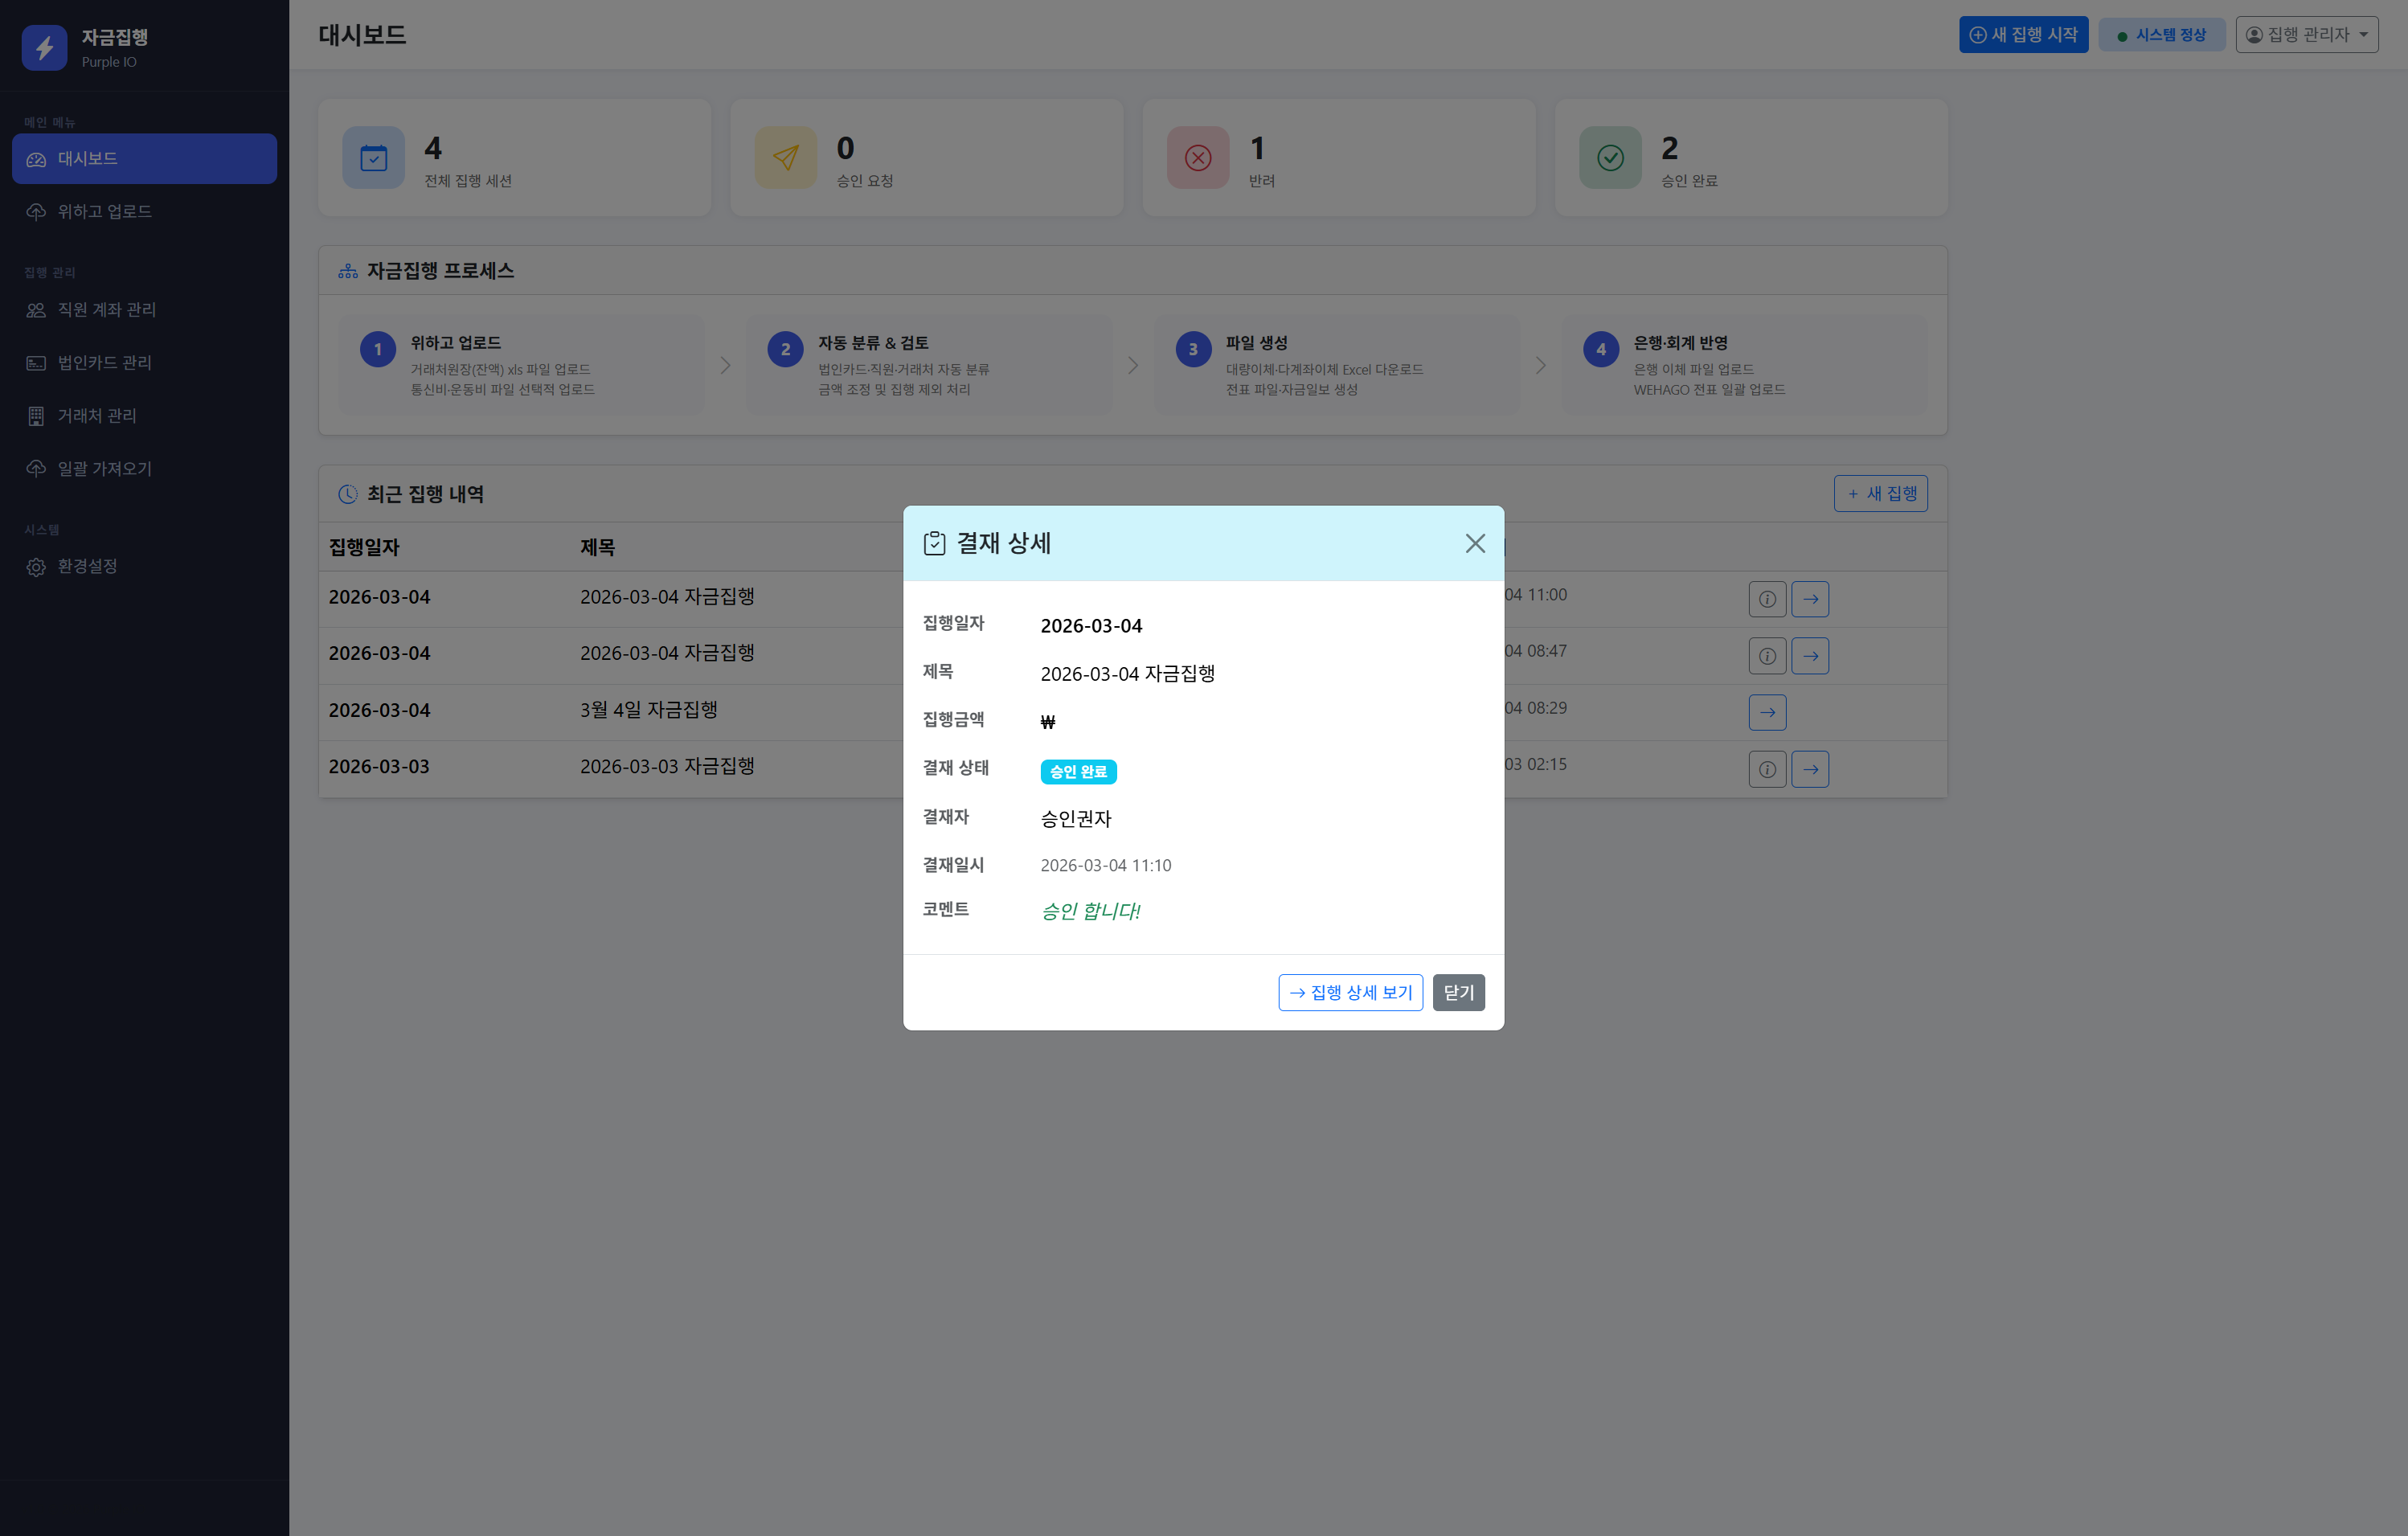Click the 승인 완료 checkmark stat icon
This screenshot has height=1536, width=2408.
(x=1610, y=158)
